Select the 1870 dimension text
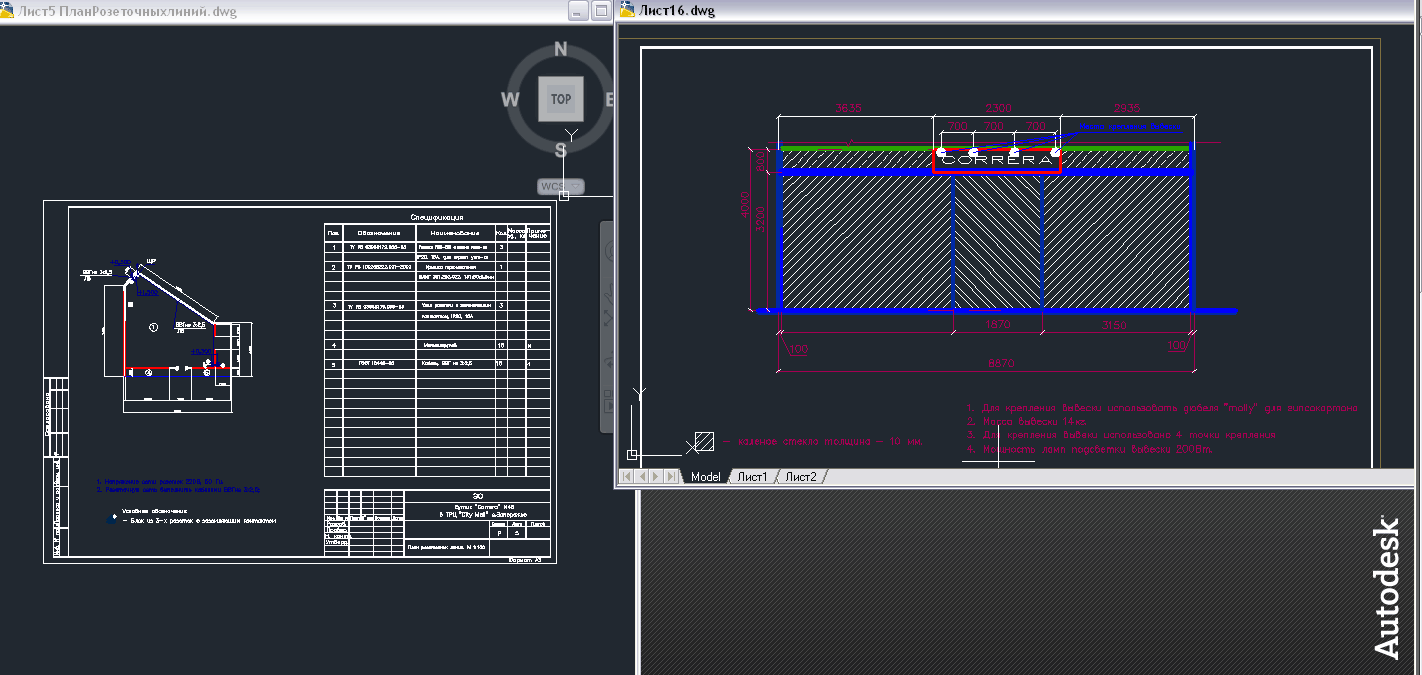The image size is (1422, 675). [997, 325]
